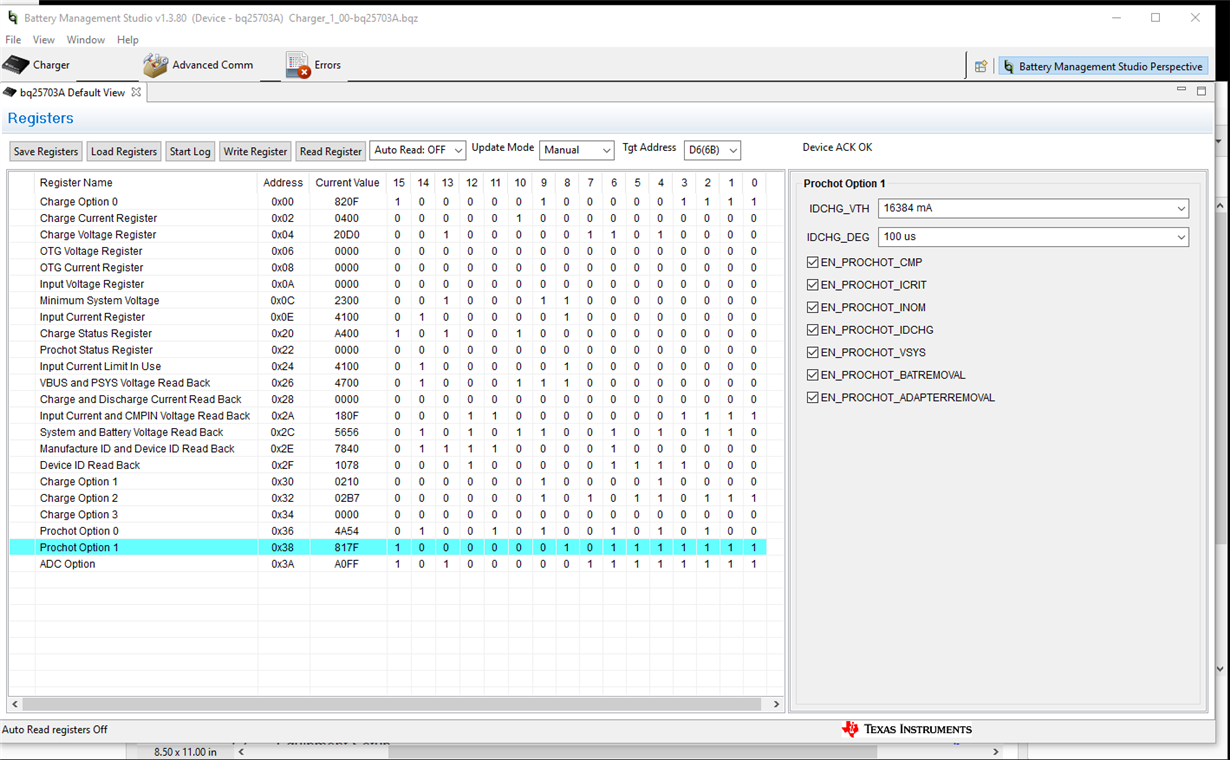Select the OTG Current Register row

[x=388, y=268]
